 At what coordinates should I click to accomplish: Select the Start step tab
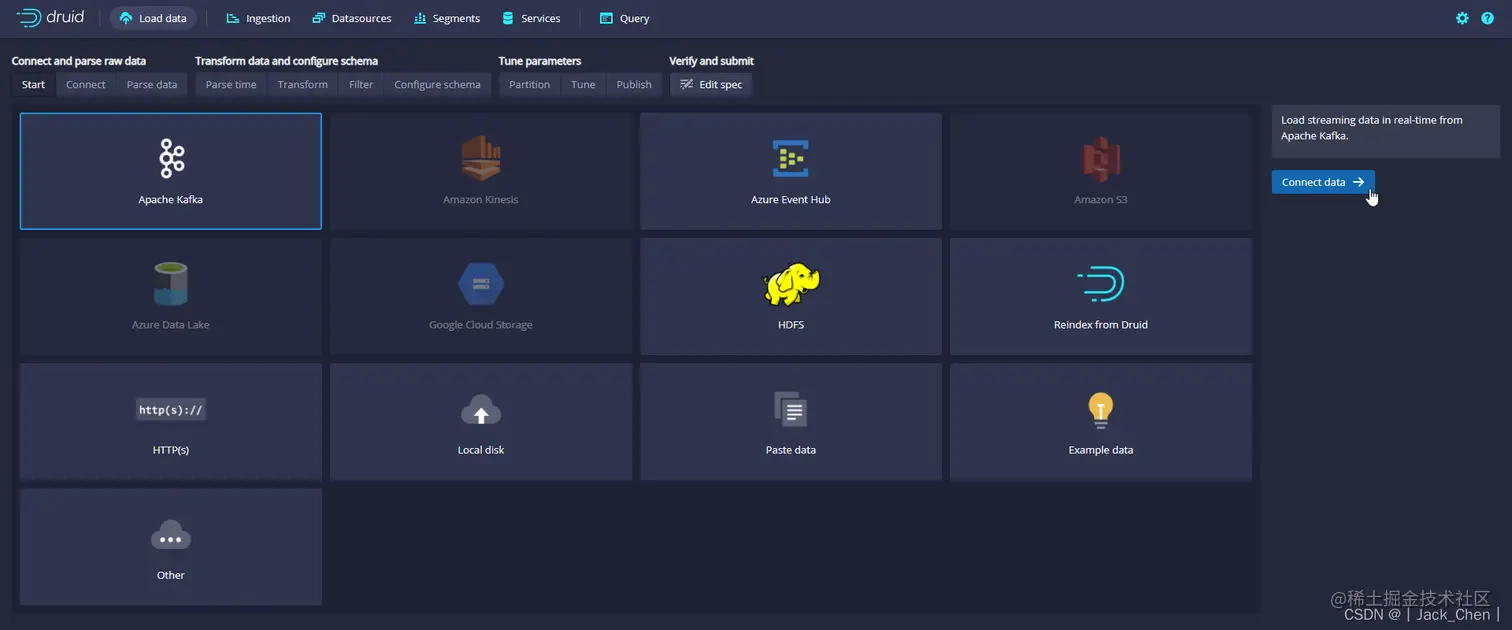pos(34,85)
